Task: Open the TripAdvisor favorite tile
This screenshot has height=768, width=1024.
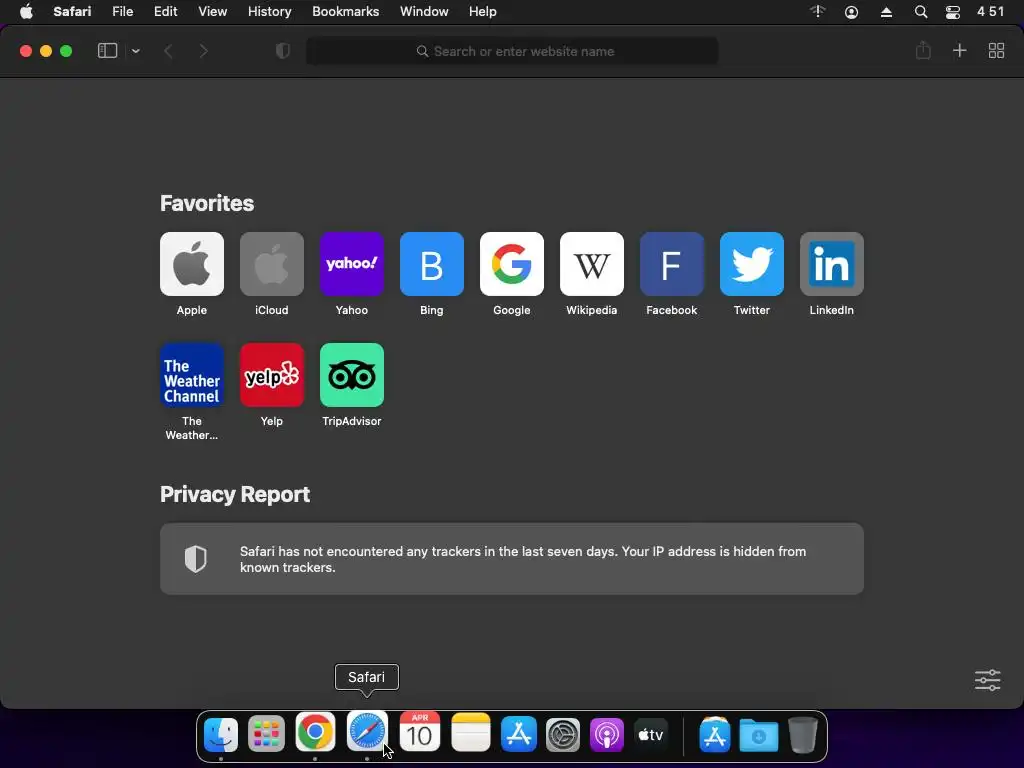Action: (x=351, y=375)
